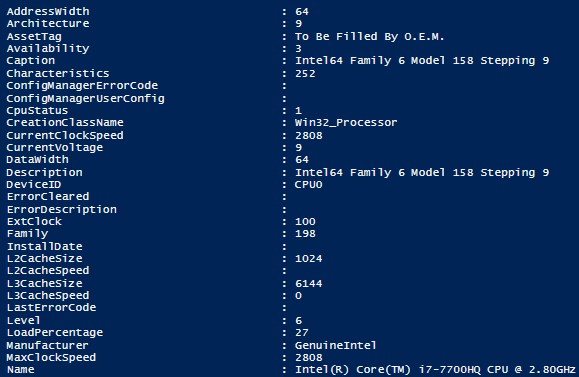Select the Manufacturer value GenuineIntel
579x377 pixels.
336,345
